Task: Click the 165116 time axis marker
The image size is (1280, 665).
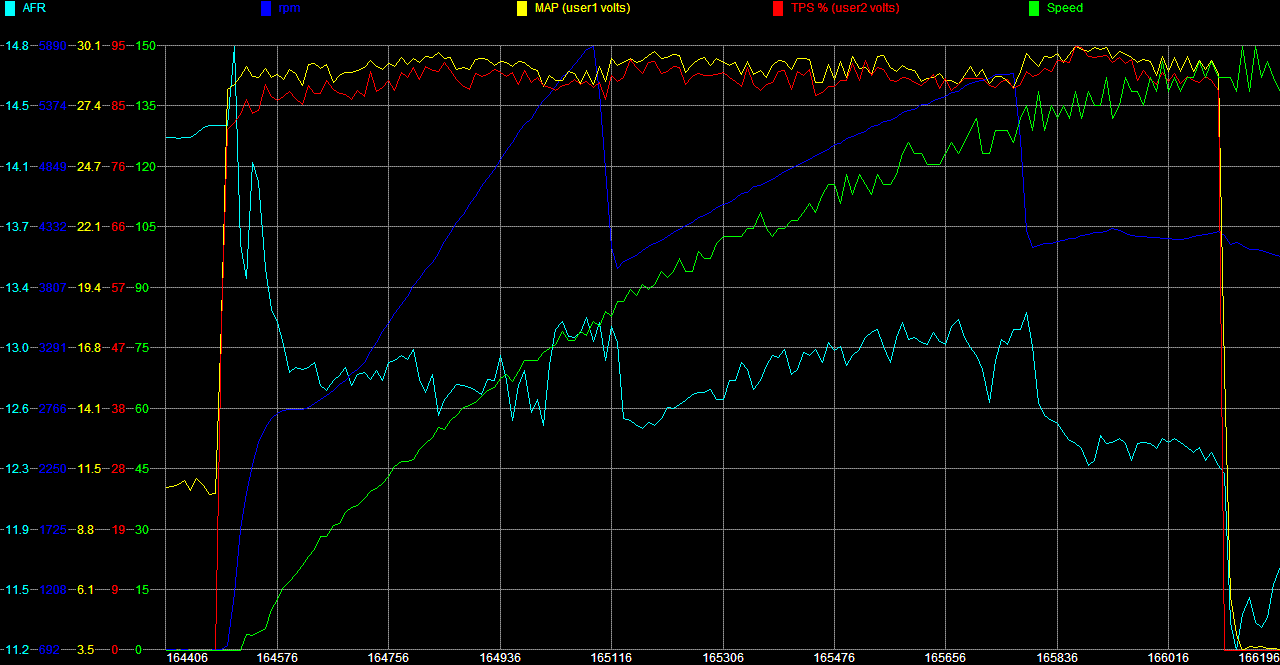Action: pyautogui.click(x=611, y=658)
